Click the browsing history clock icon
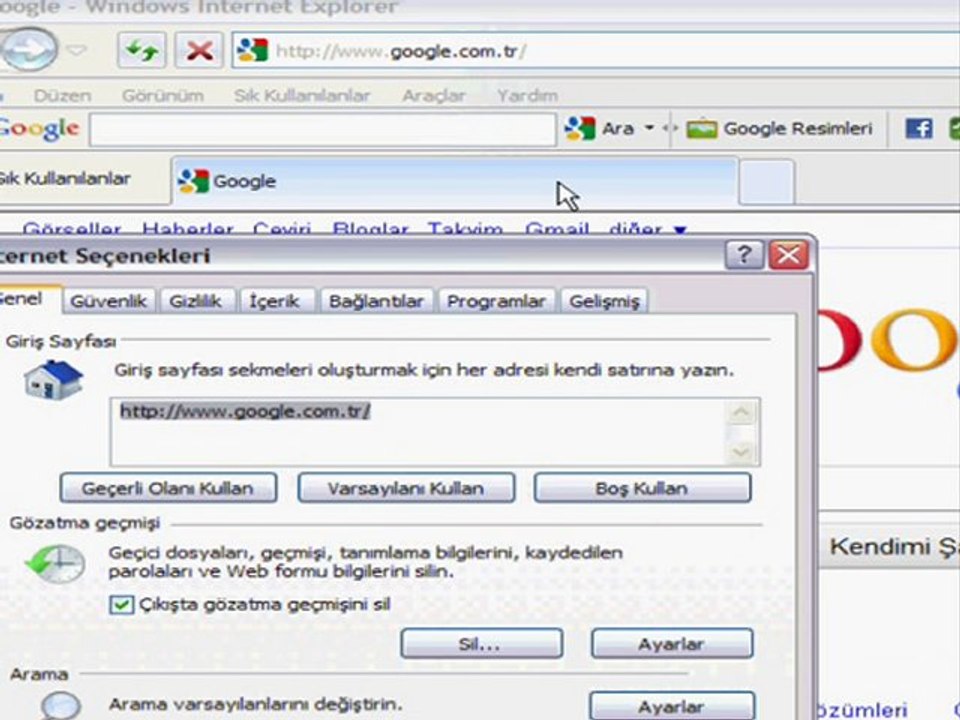Image resolution: width=960 pixels, height=720 pixels. (55, 563)
